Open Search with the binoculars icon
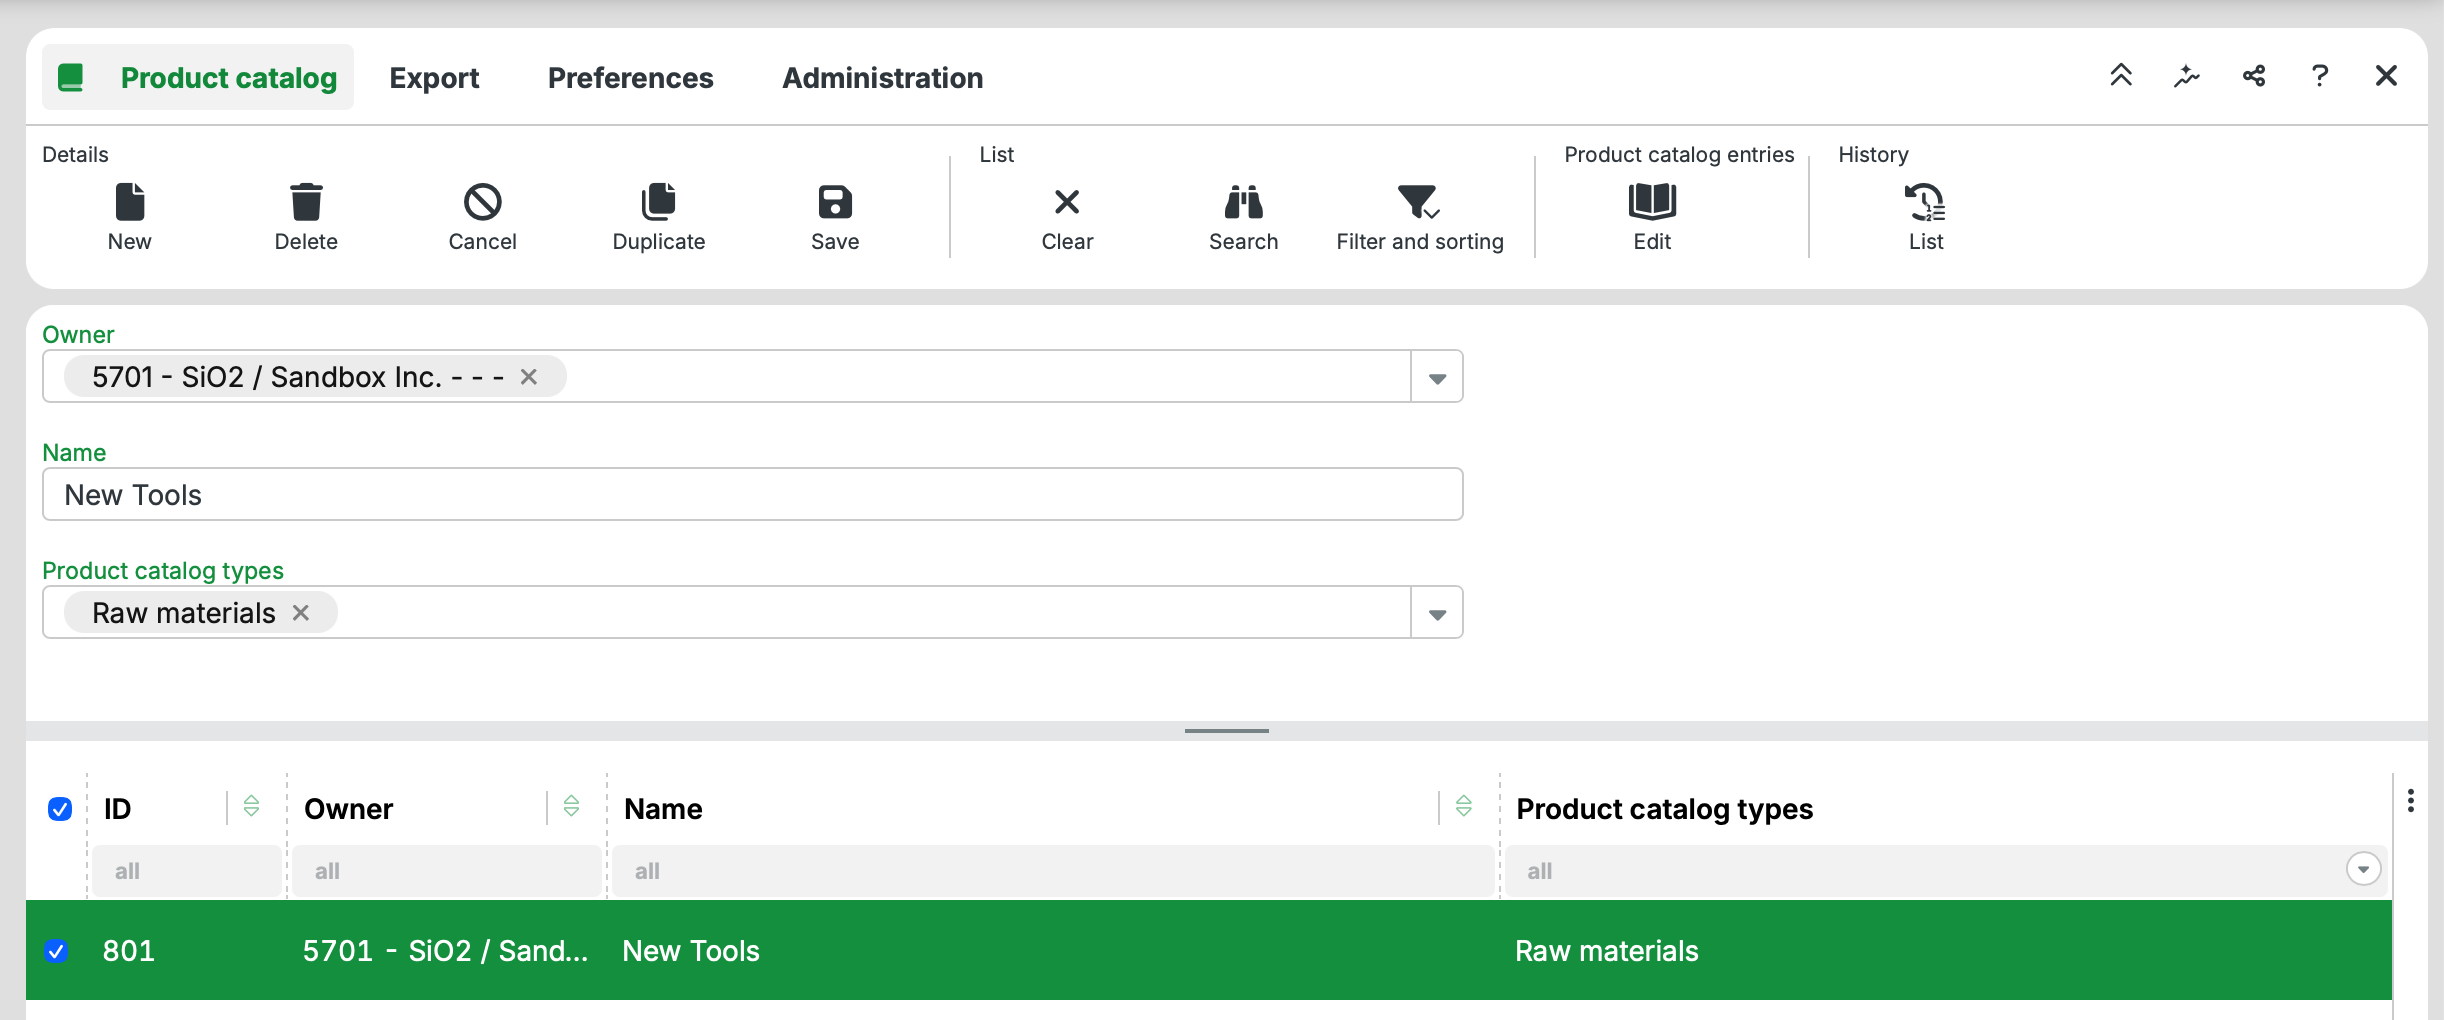 click(1243, 202)
